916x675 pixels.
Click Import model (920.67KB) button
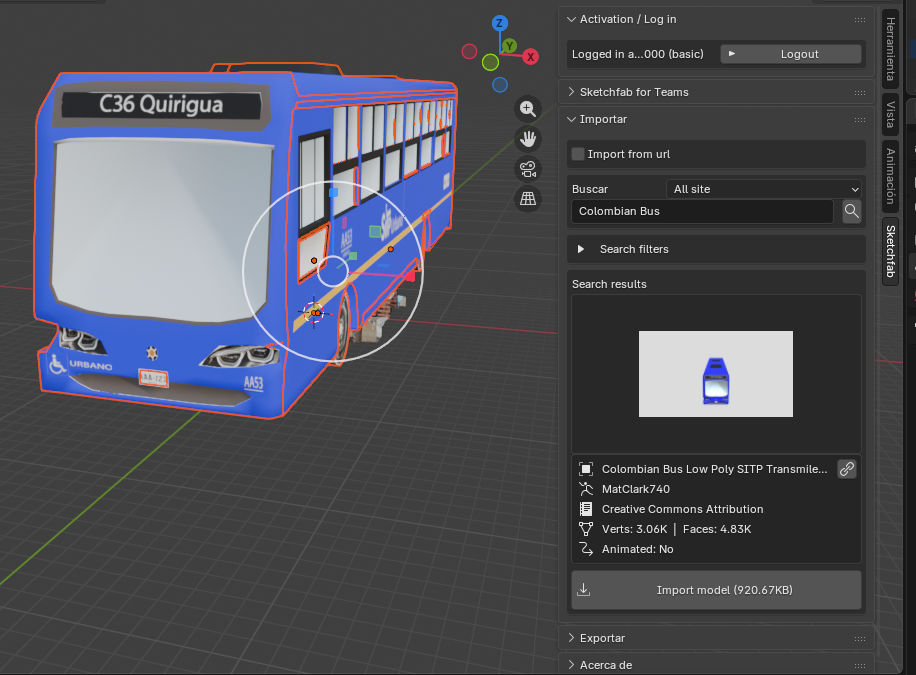click(716, 590)
